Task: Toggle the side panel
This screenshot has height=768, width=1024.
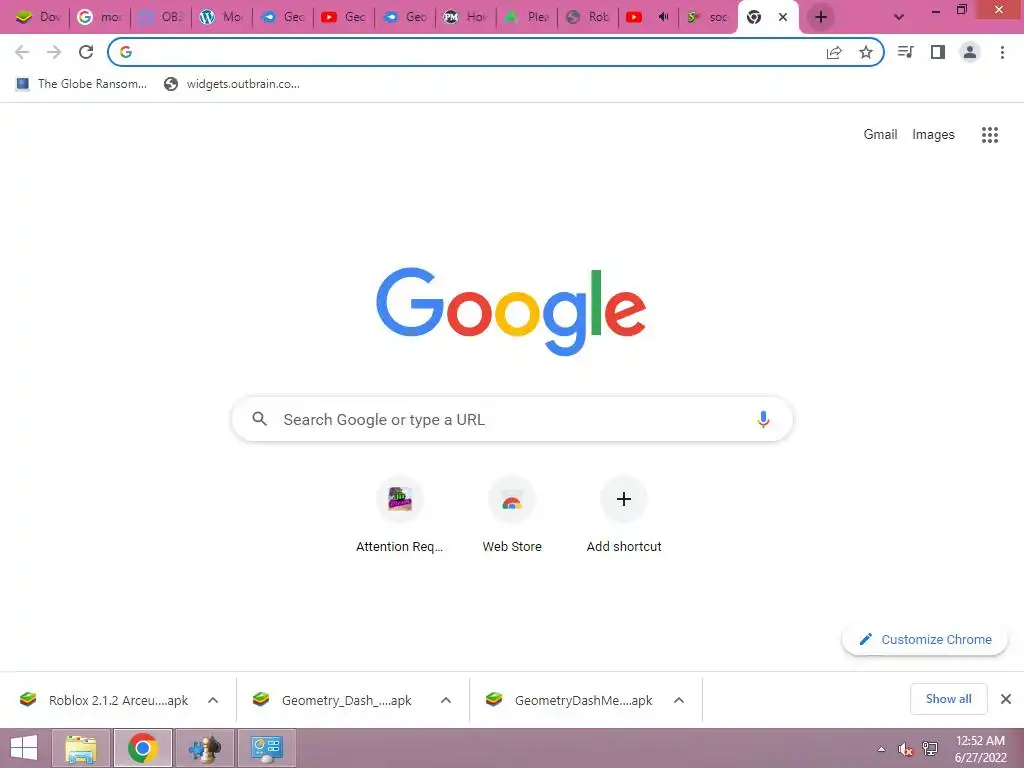Action: [x=938, y=52]
